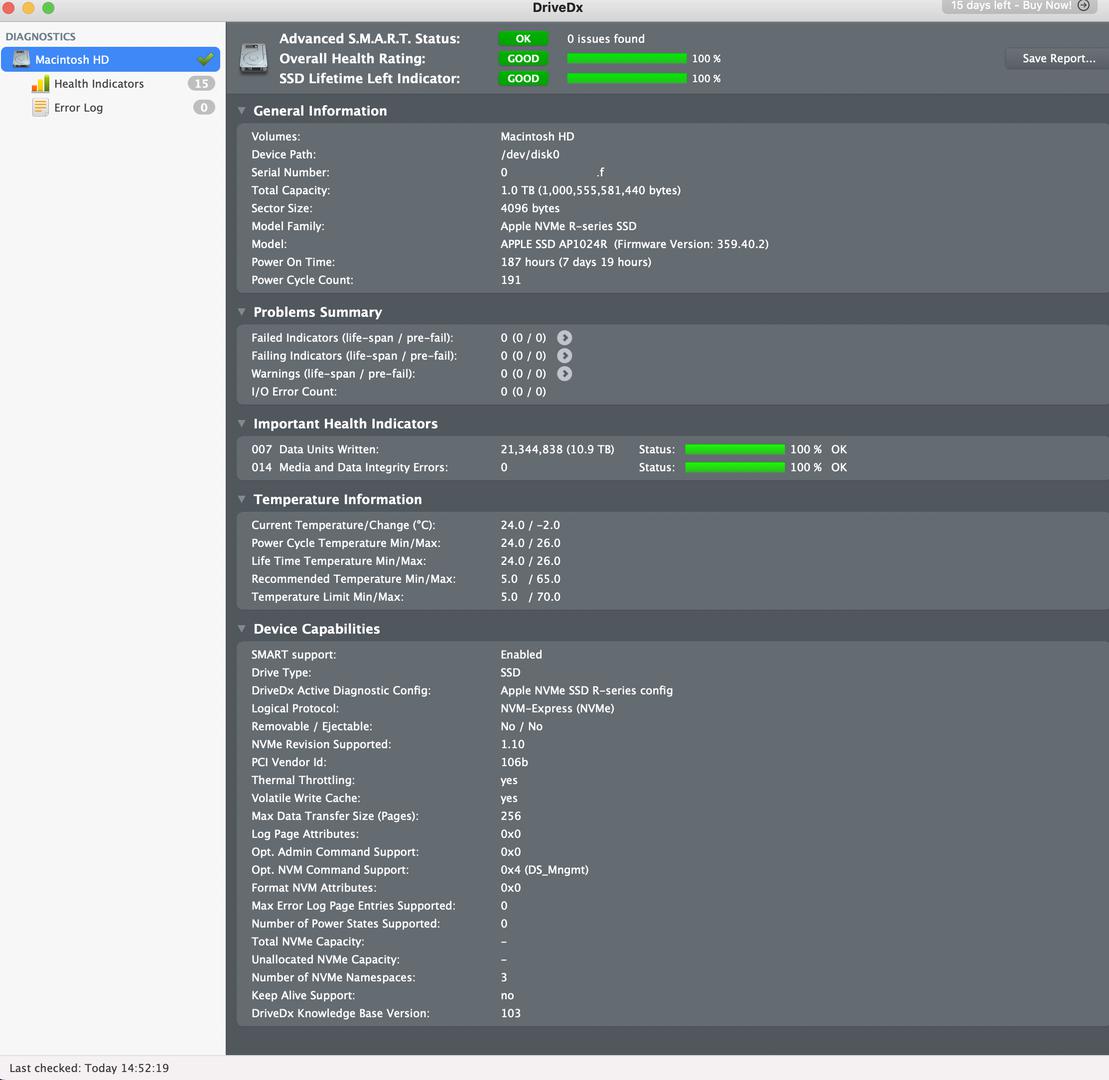Click '24.0 / -2.0' current temperature value
The image size is (1109, 1080).
[530, 525]
